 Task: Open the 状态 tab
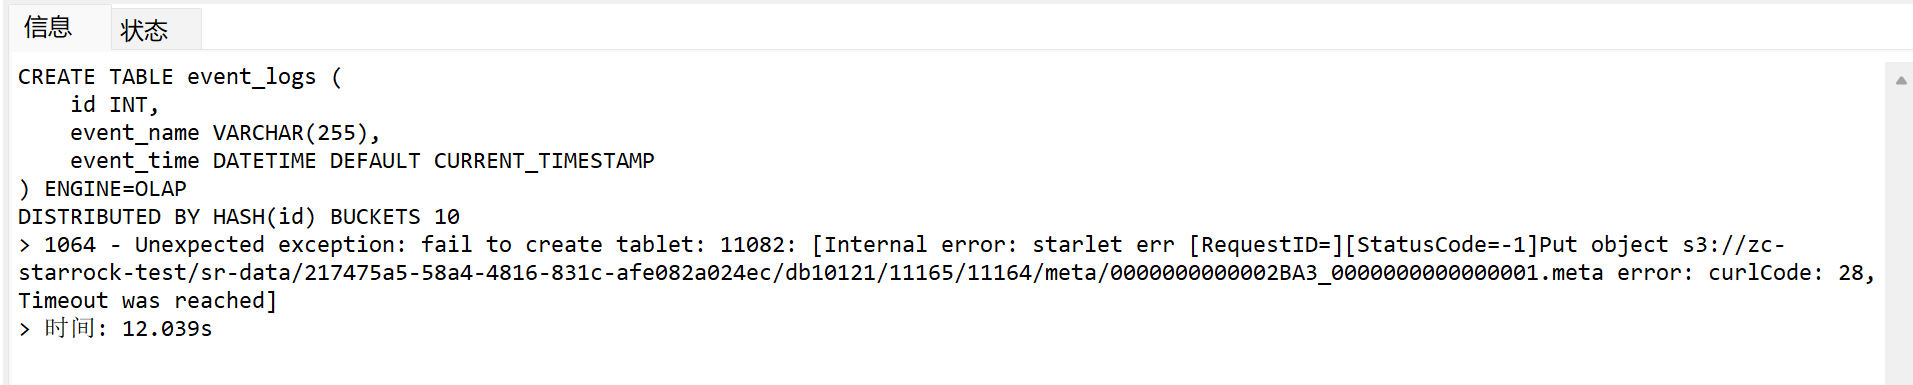click(x=145, y=30)
